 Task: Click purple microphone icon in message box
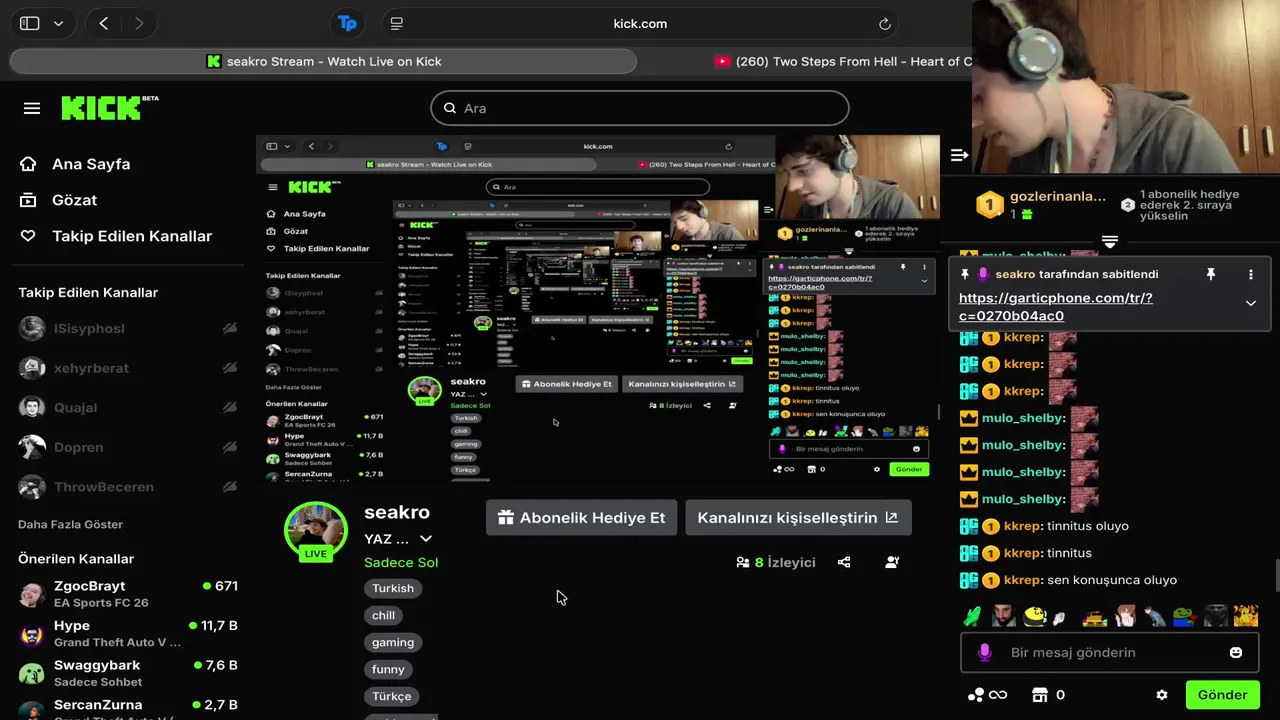984,652
